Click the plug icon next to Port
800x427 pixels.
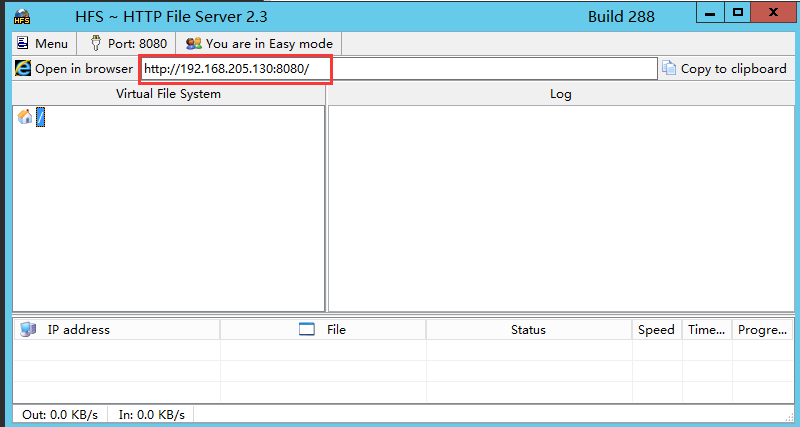pos(95,43)
